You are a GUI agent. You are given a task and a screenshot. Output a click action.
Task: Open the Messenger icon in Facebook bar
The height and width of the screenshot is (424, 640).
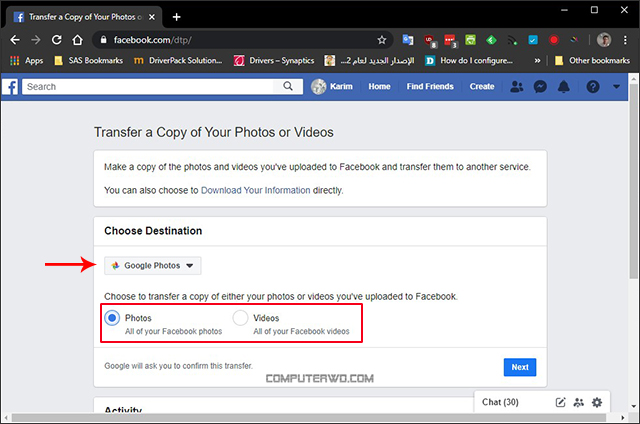tap(540, 87)
